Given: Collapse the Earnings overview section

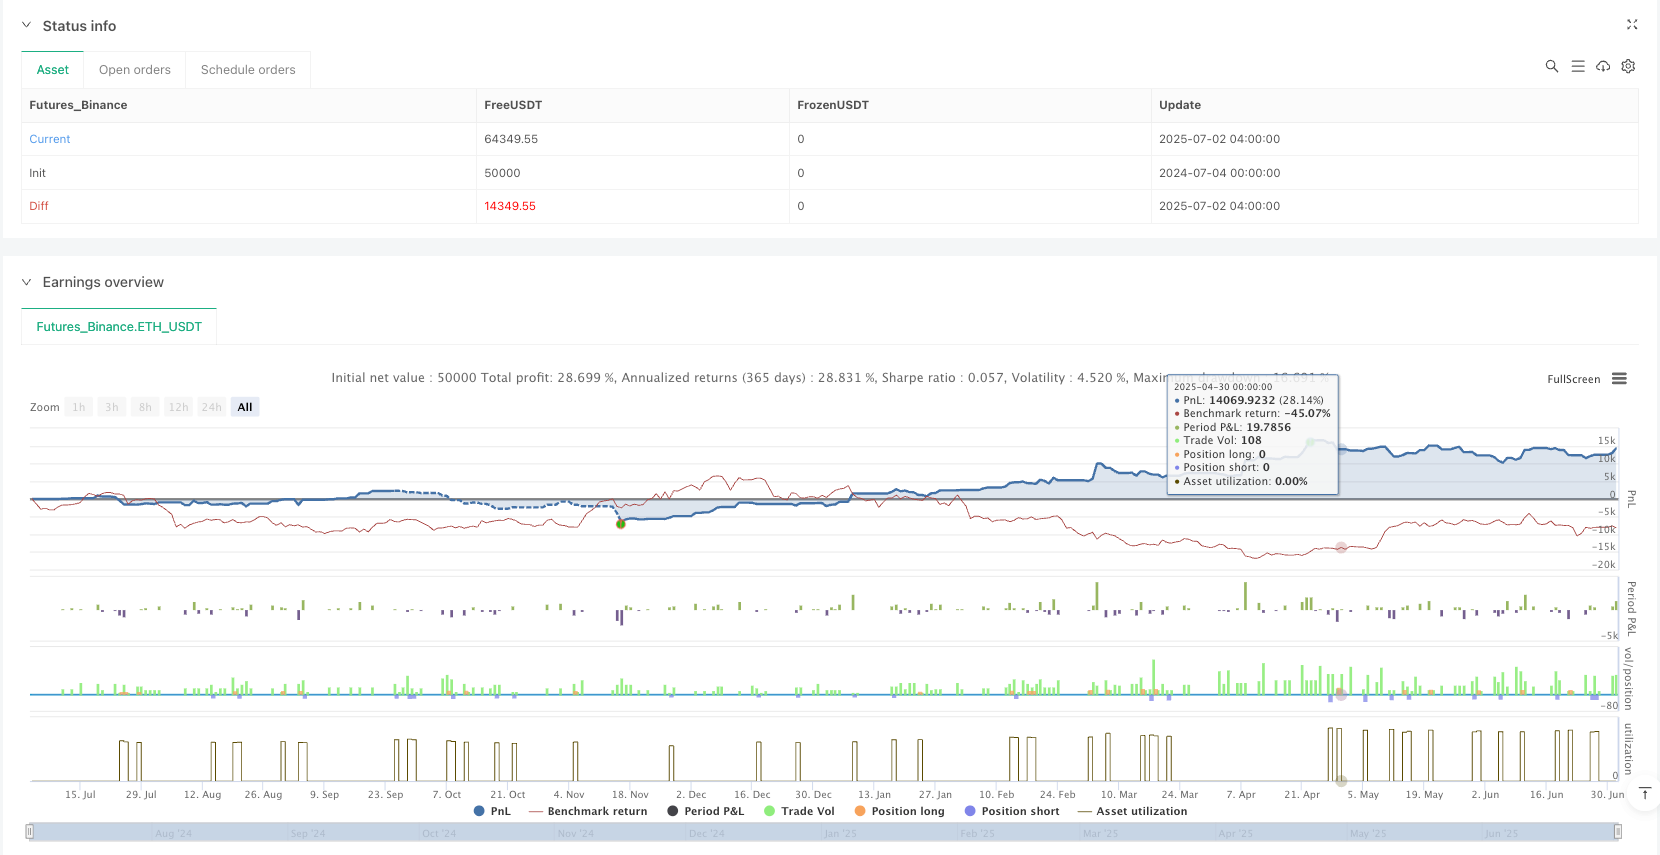Looking at the screenshot, I should point(26,282).
